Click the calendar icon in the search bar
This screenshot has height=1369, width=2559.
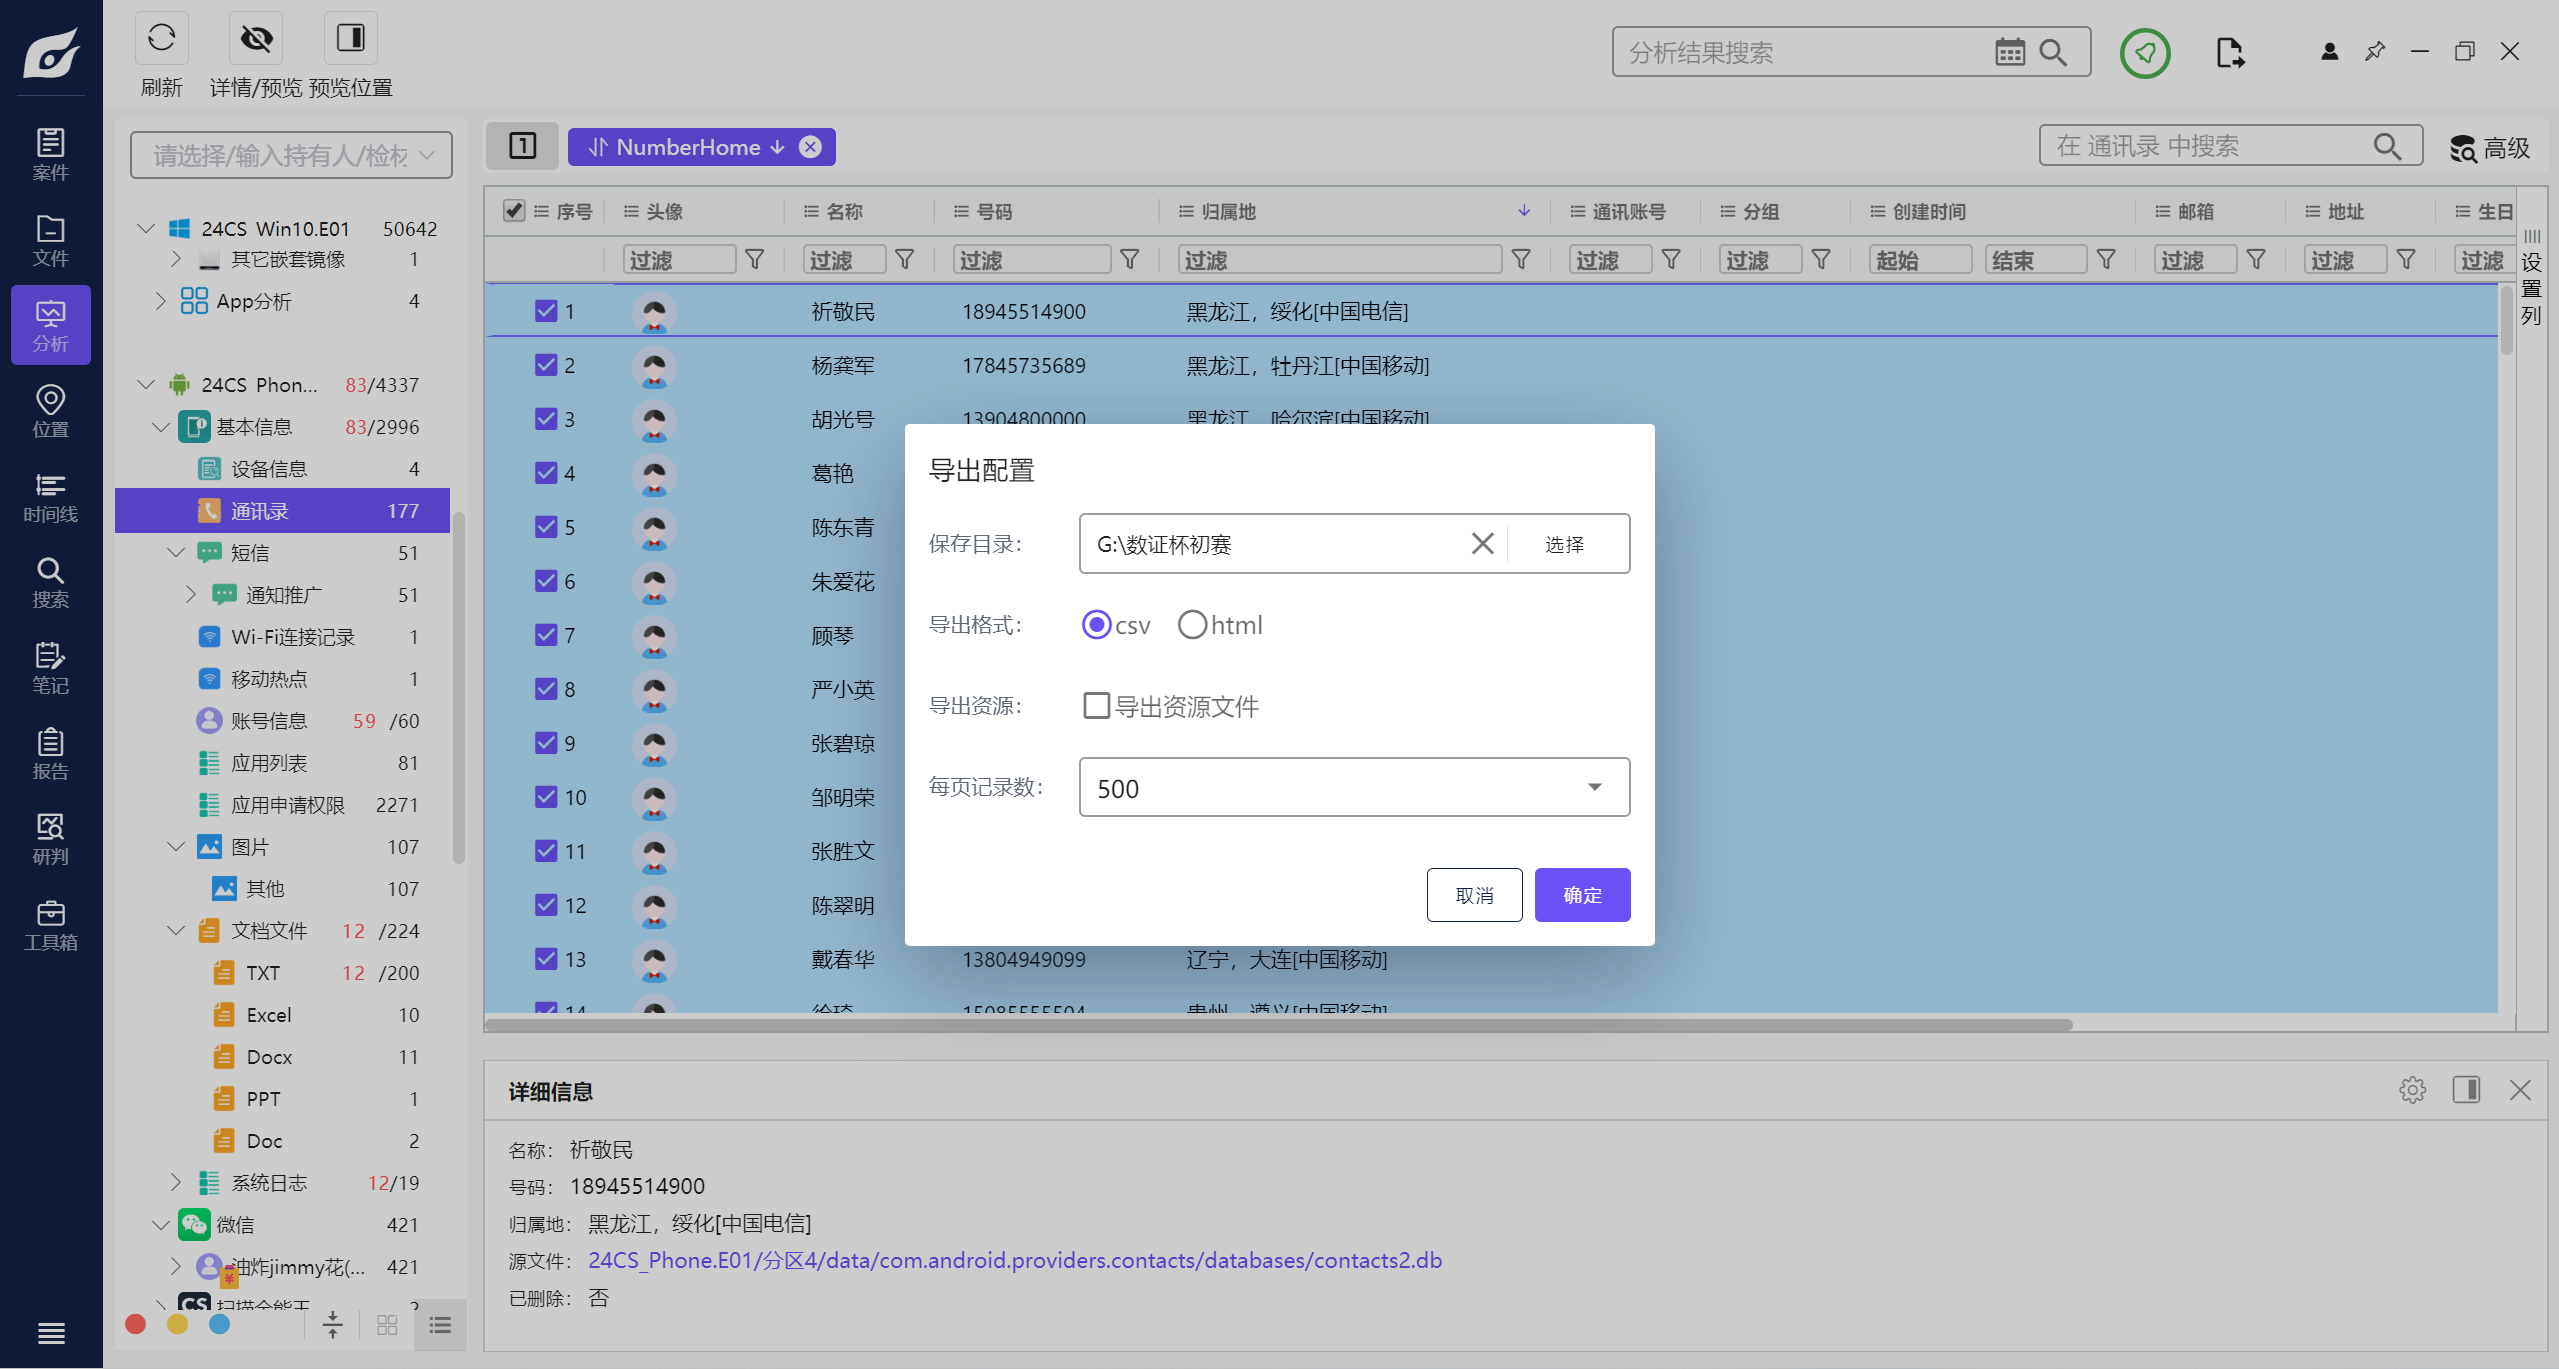(2009, 52)
